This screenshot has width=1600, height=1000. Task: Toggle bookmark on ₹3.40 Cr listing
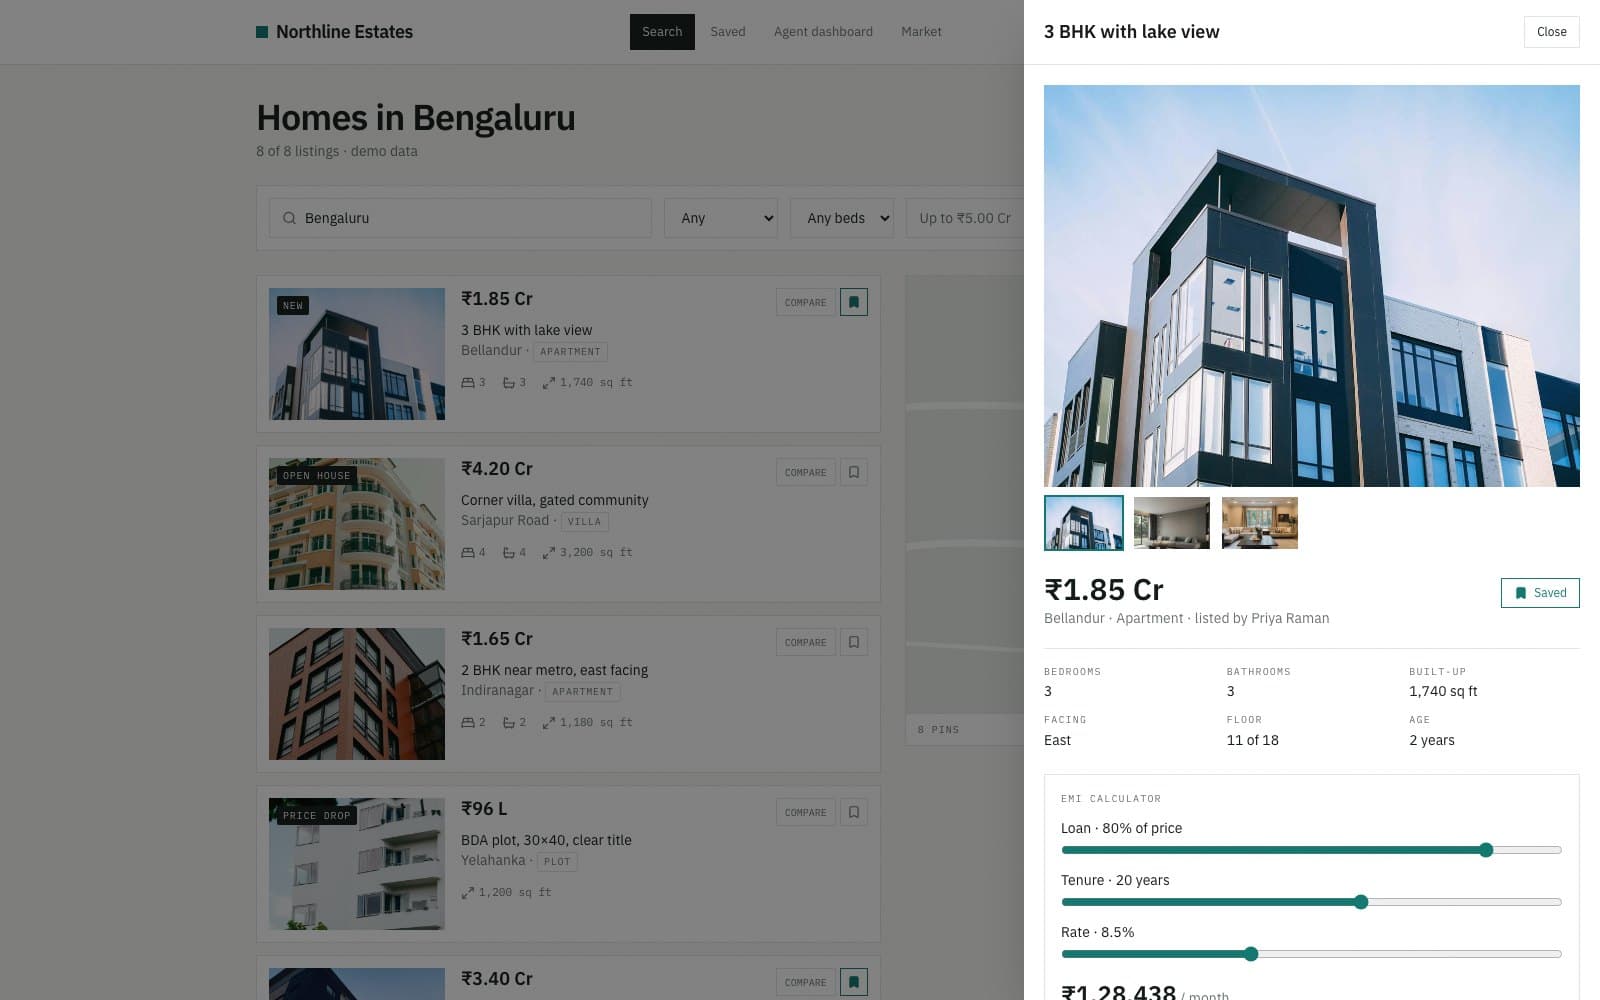(854, 982)
